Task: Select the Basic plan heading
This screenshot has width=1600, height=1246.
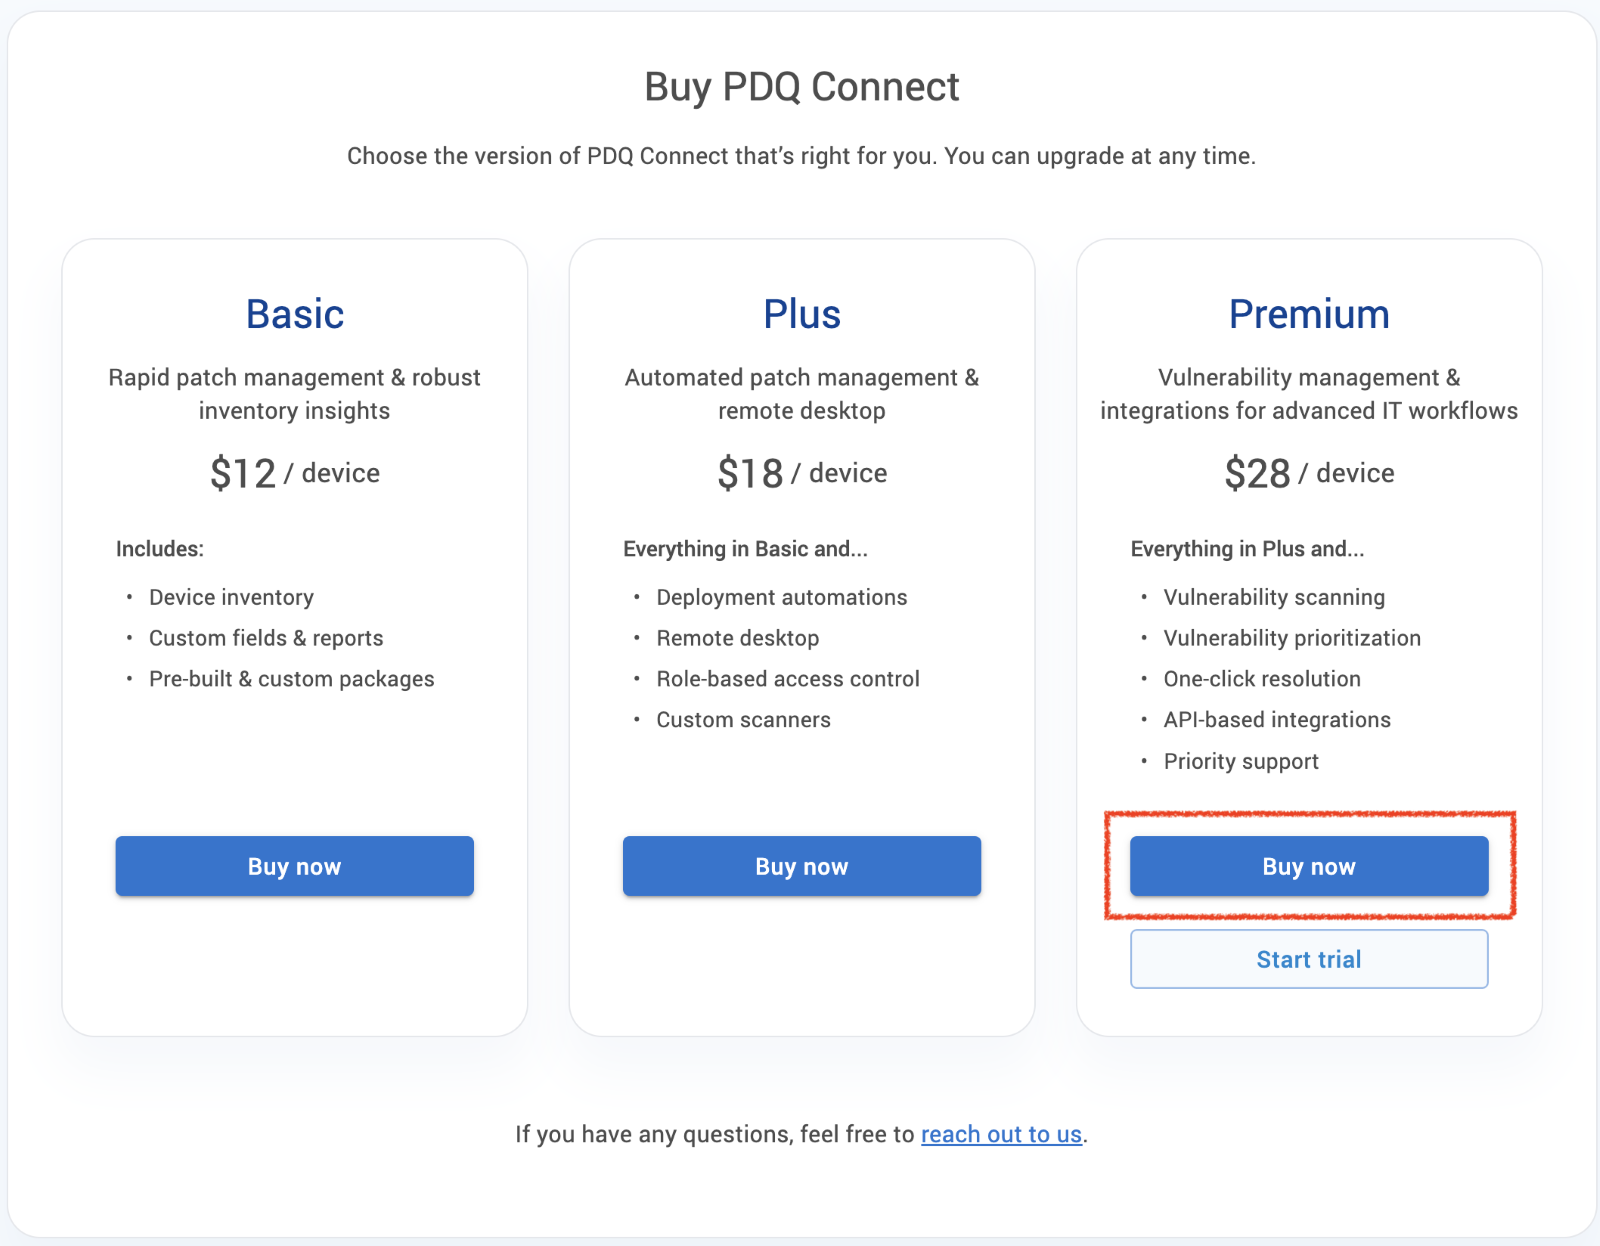Action: pyautogui.click(x=295, y=314)
